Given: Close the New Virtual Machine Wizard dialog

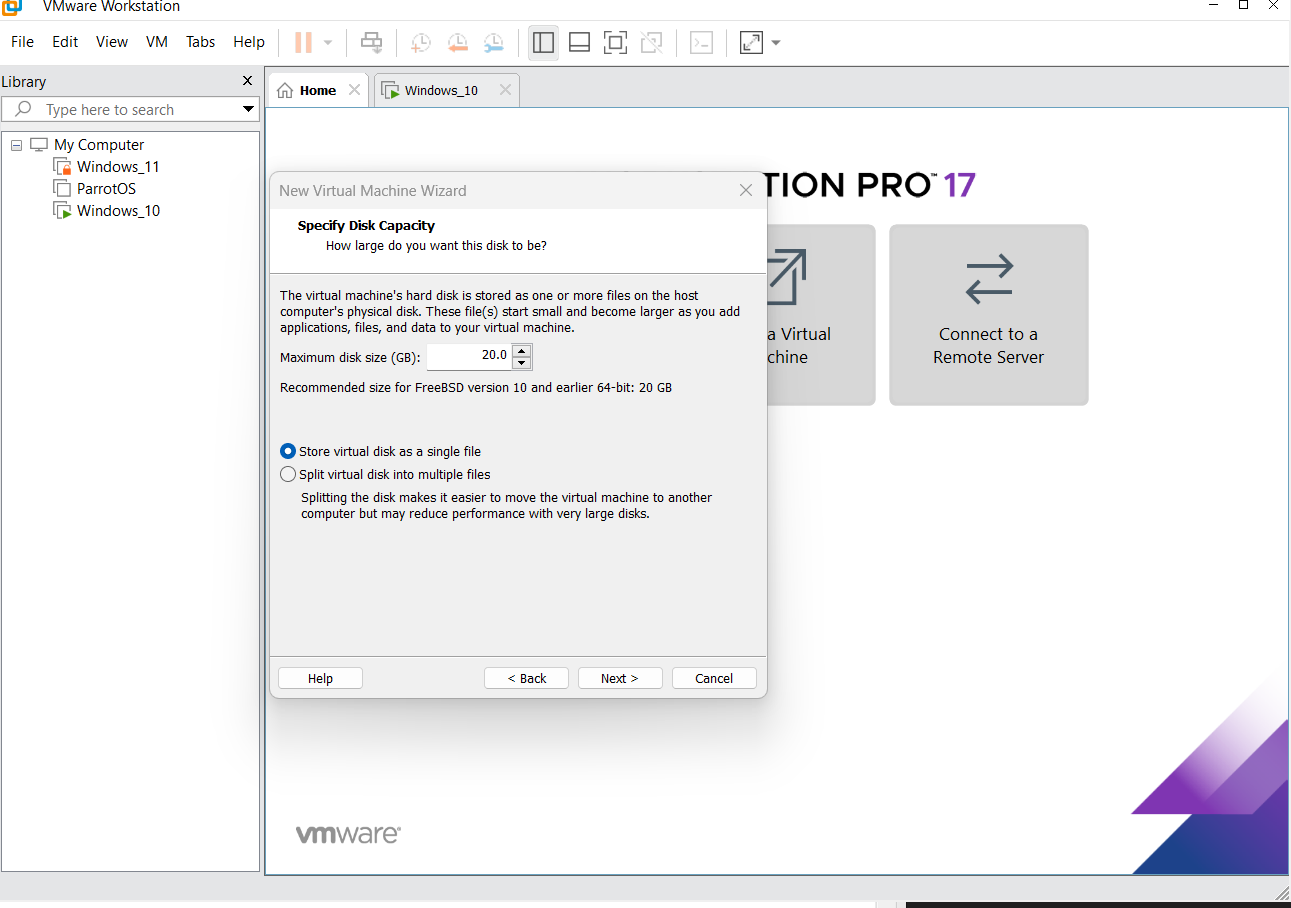Looking at the screenshot, I should (745, 190).
